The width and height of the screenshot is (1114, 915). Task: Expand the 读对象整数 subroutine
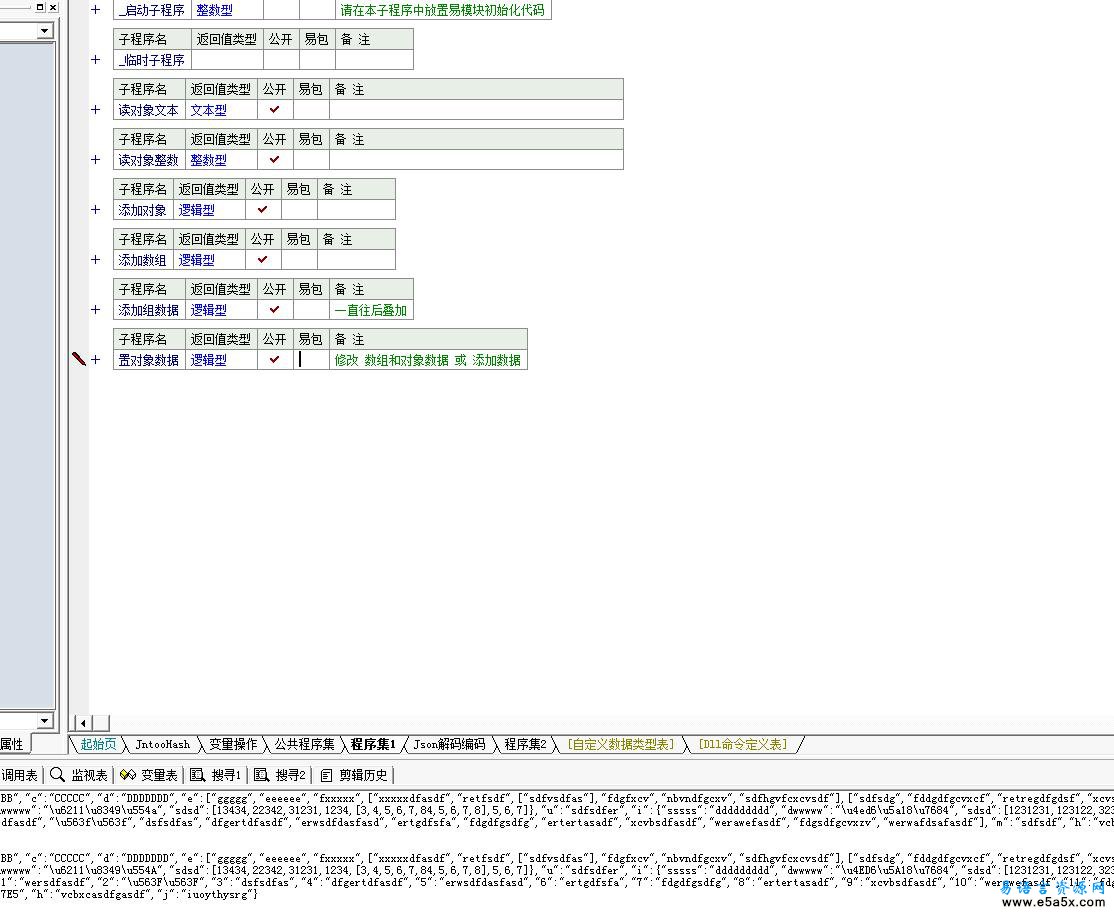click(x=96, y=160)
